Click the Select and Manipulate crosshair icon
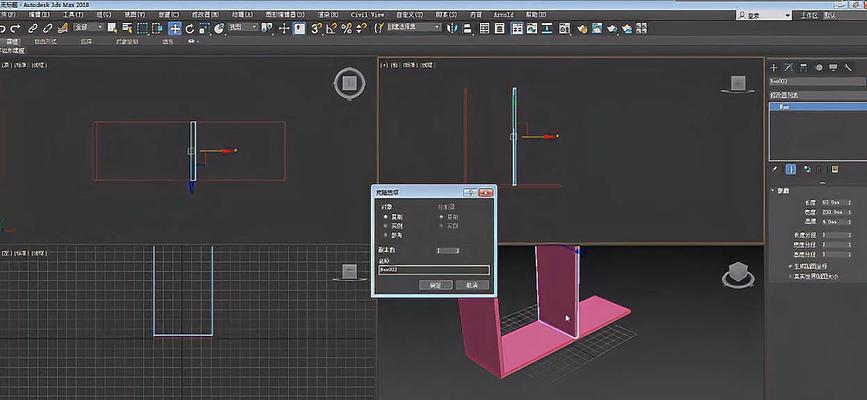867x400 pixels. coord(284,28)
